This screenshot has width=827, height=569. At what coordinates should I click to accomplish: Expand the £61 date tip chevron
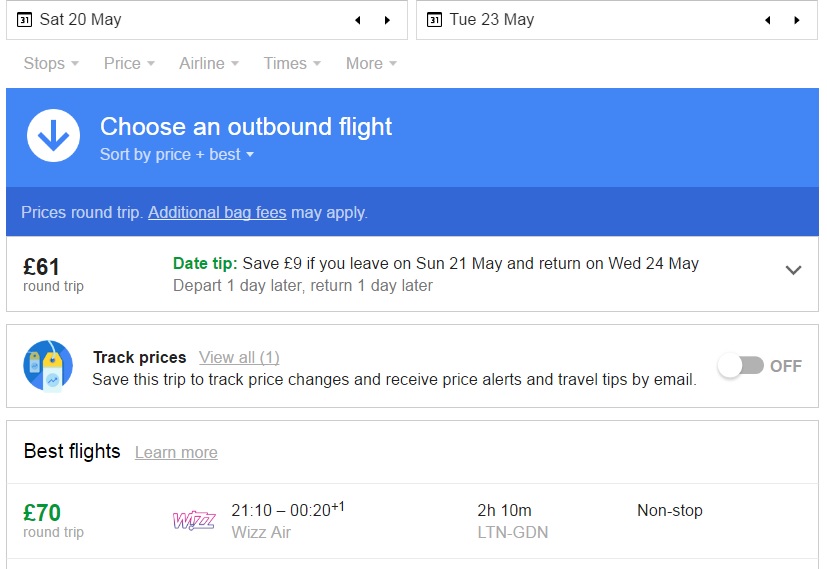coord(793,270)
